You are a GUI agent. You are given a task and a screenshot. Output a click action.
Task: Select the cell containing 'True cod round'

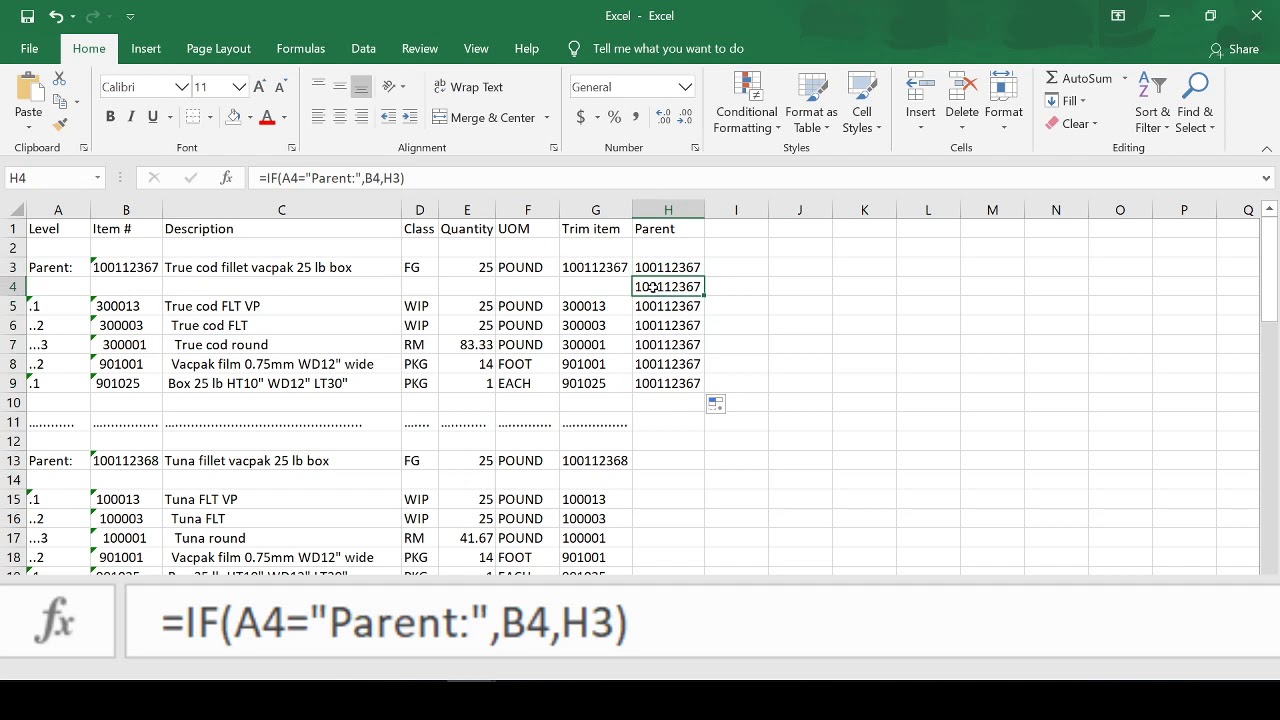[282, 345]
